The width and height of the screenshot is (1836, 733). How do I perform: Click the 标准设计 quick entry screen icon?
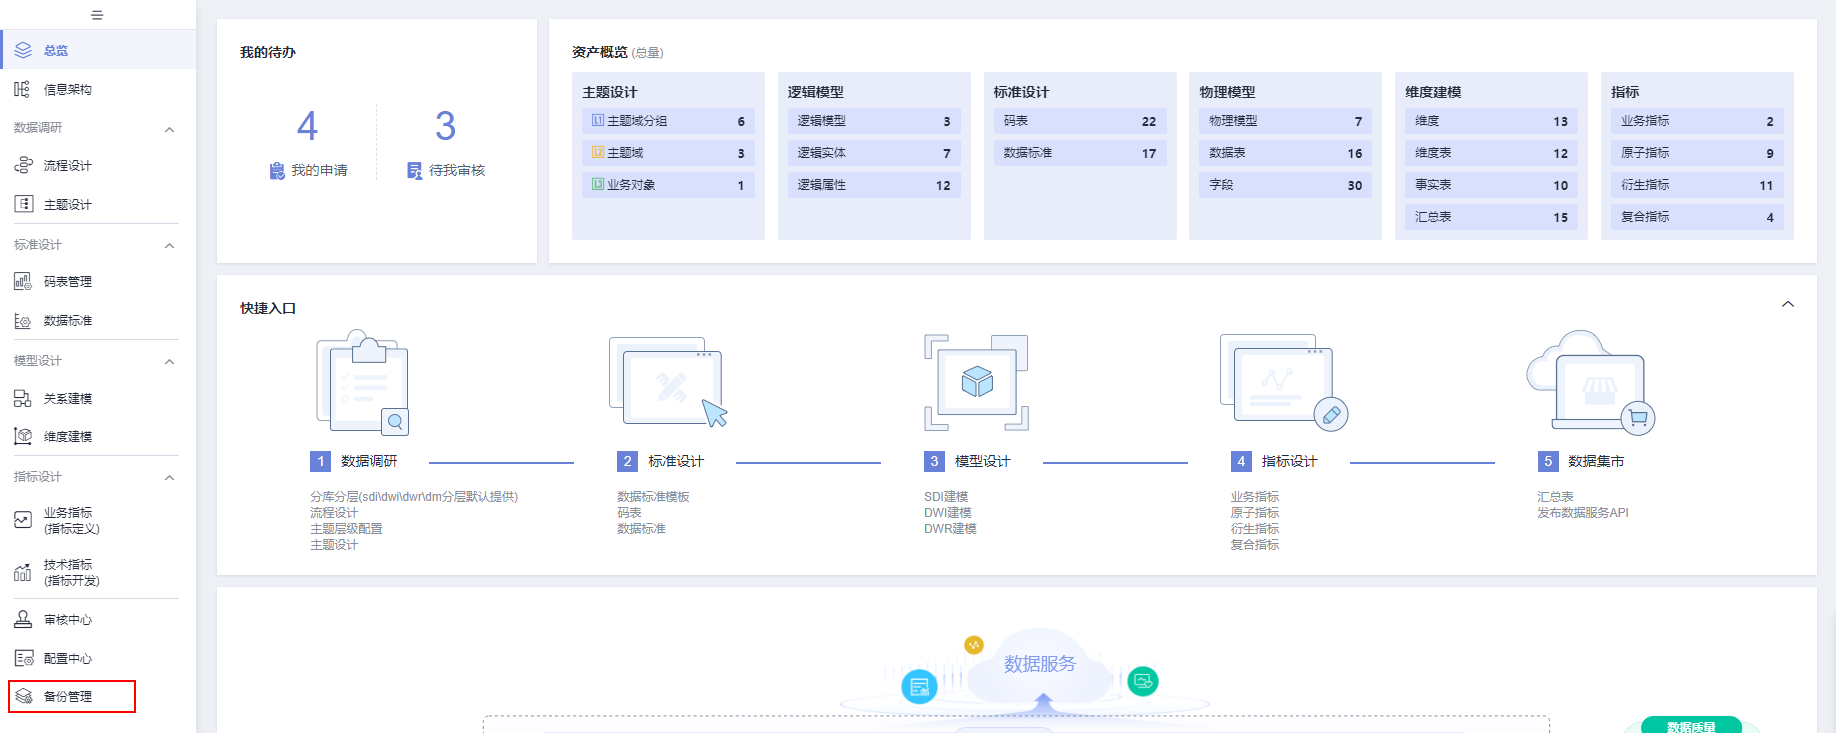coord(668,383)
